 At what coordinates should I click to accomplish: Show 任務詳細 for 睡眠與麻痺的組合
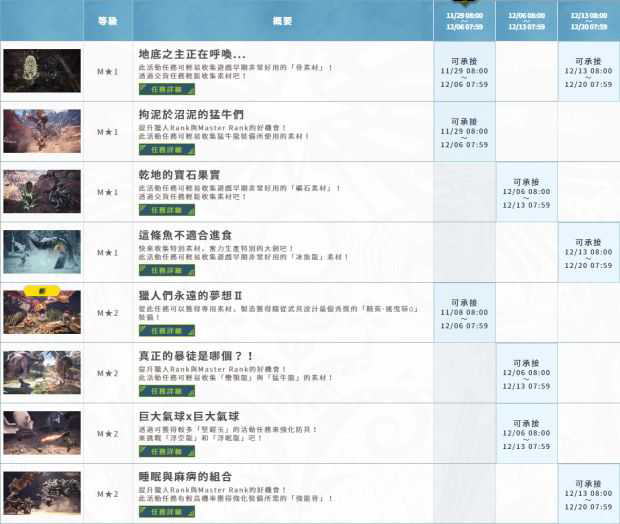(x=160, y=511)
